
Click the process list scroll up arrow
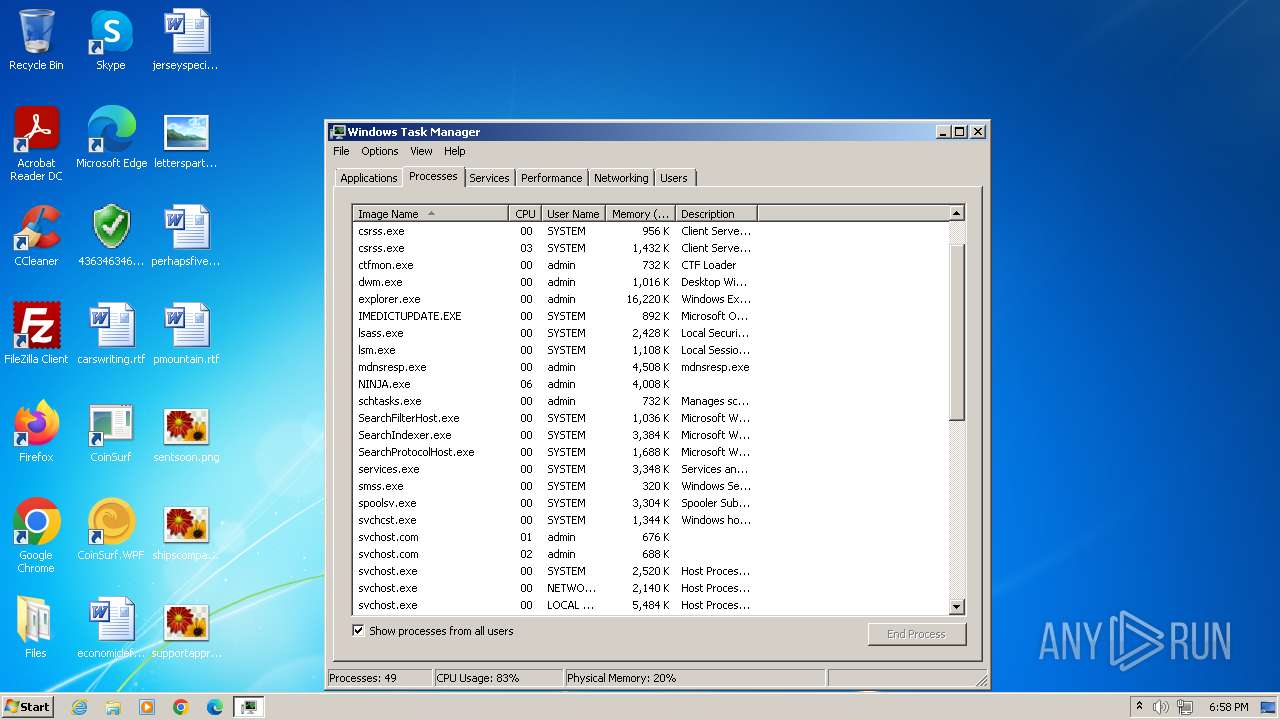pos(956,213)
